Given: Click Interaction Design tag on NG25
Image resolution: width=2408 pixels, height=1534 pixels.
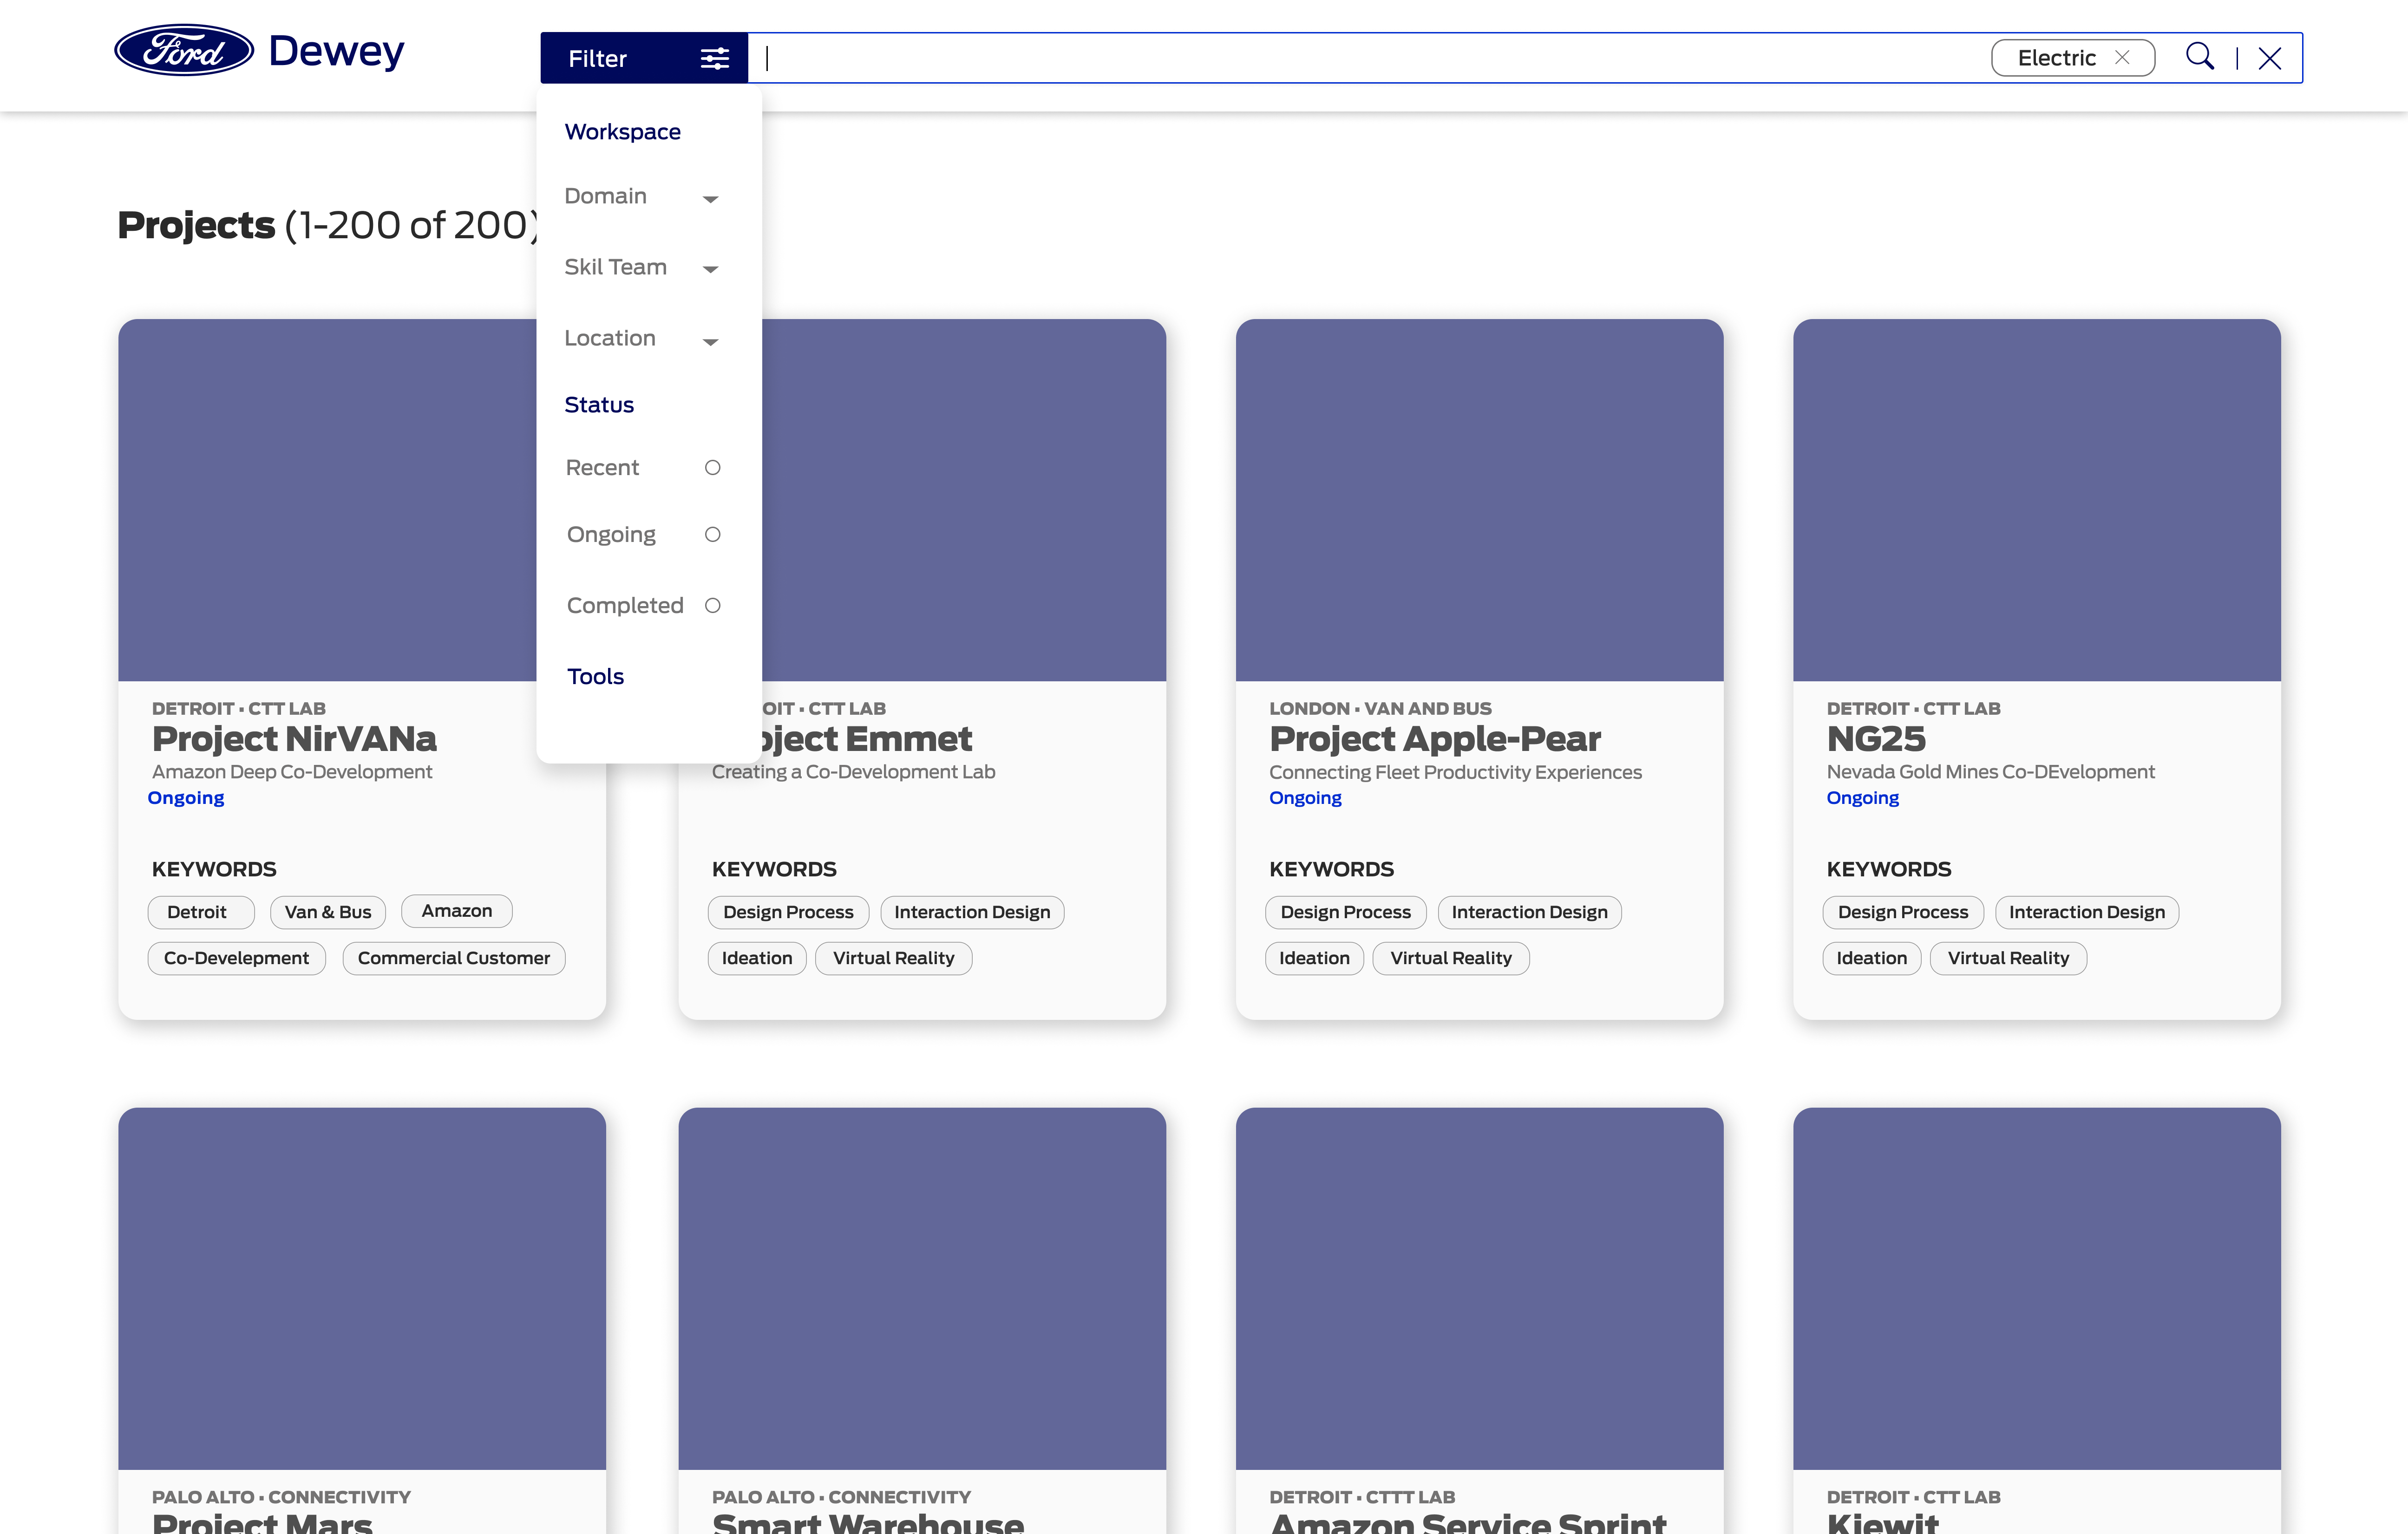Looking at the screenshot, I should point(2087,912).
